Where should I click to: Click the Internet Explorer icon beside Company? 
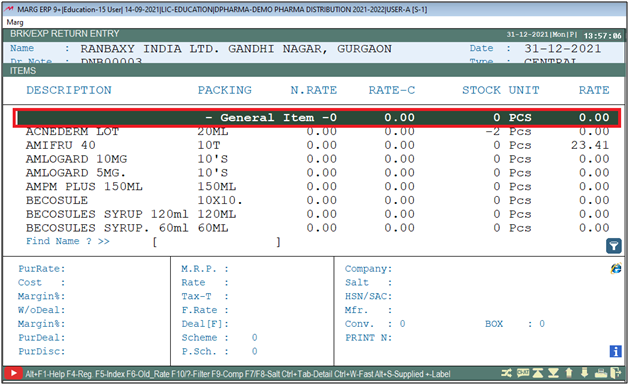pos(616,268)
